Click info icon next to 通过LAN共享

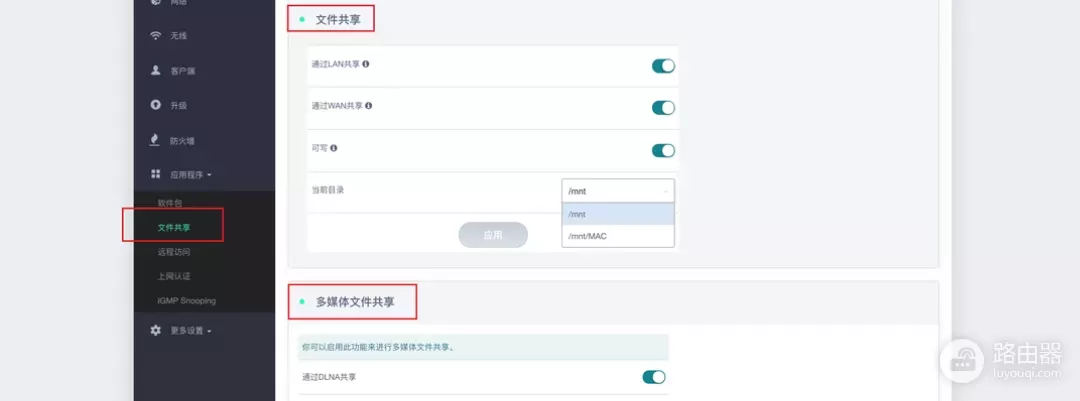366,64
